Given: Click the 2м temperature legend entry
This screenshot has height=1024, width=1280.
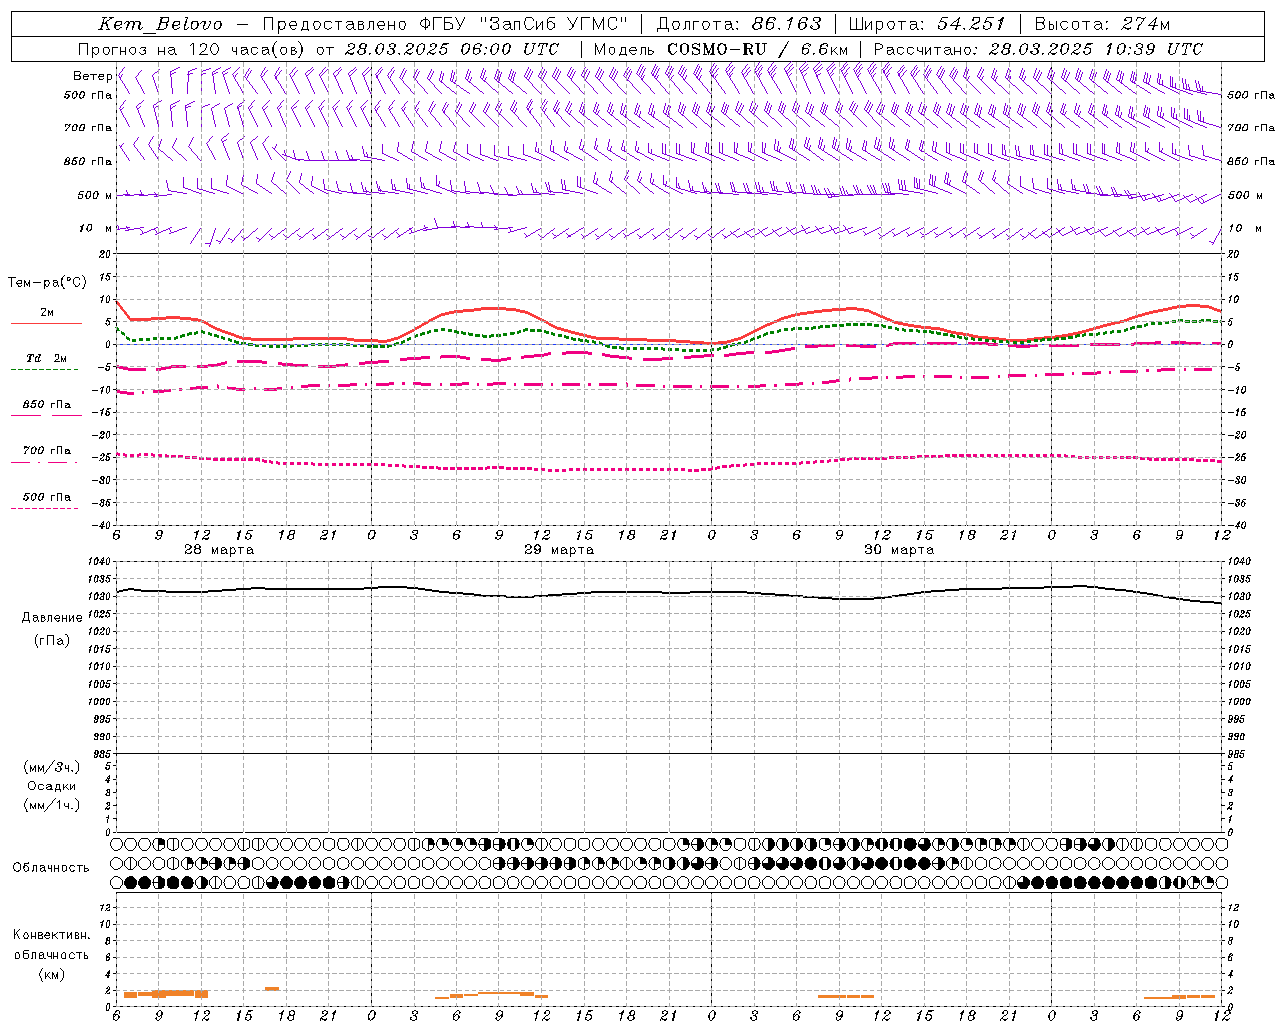Looking at the screenshot, I should (47, 312).
